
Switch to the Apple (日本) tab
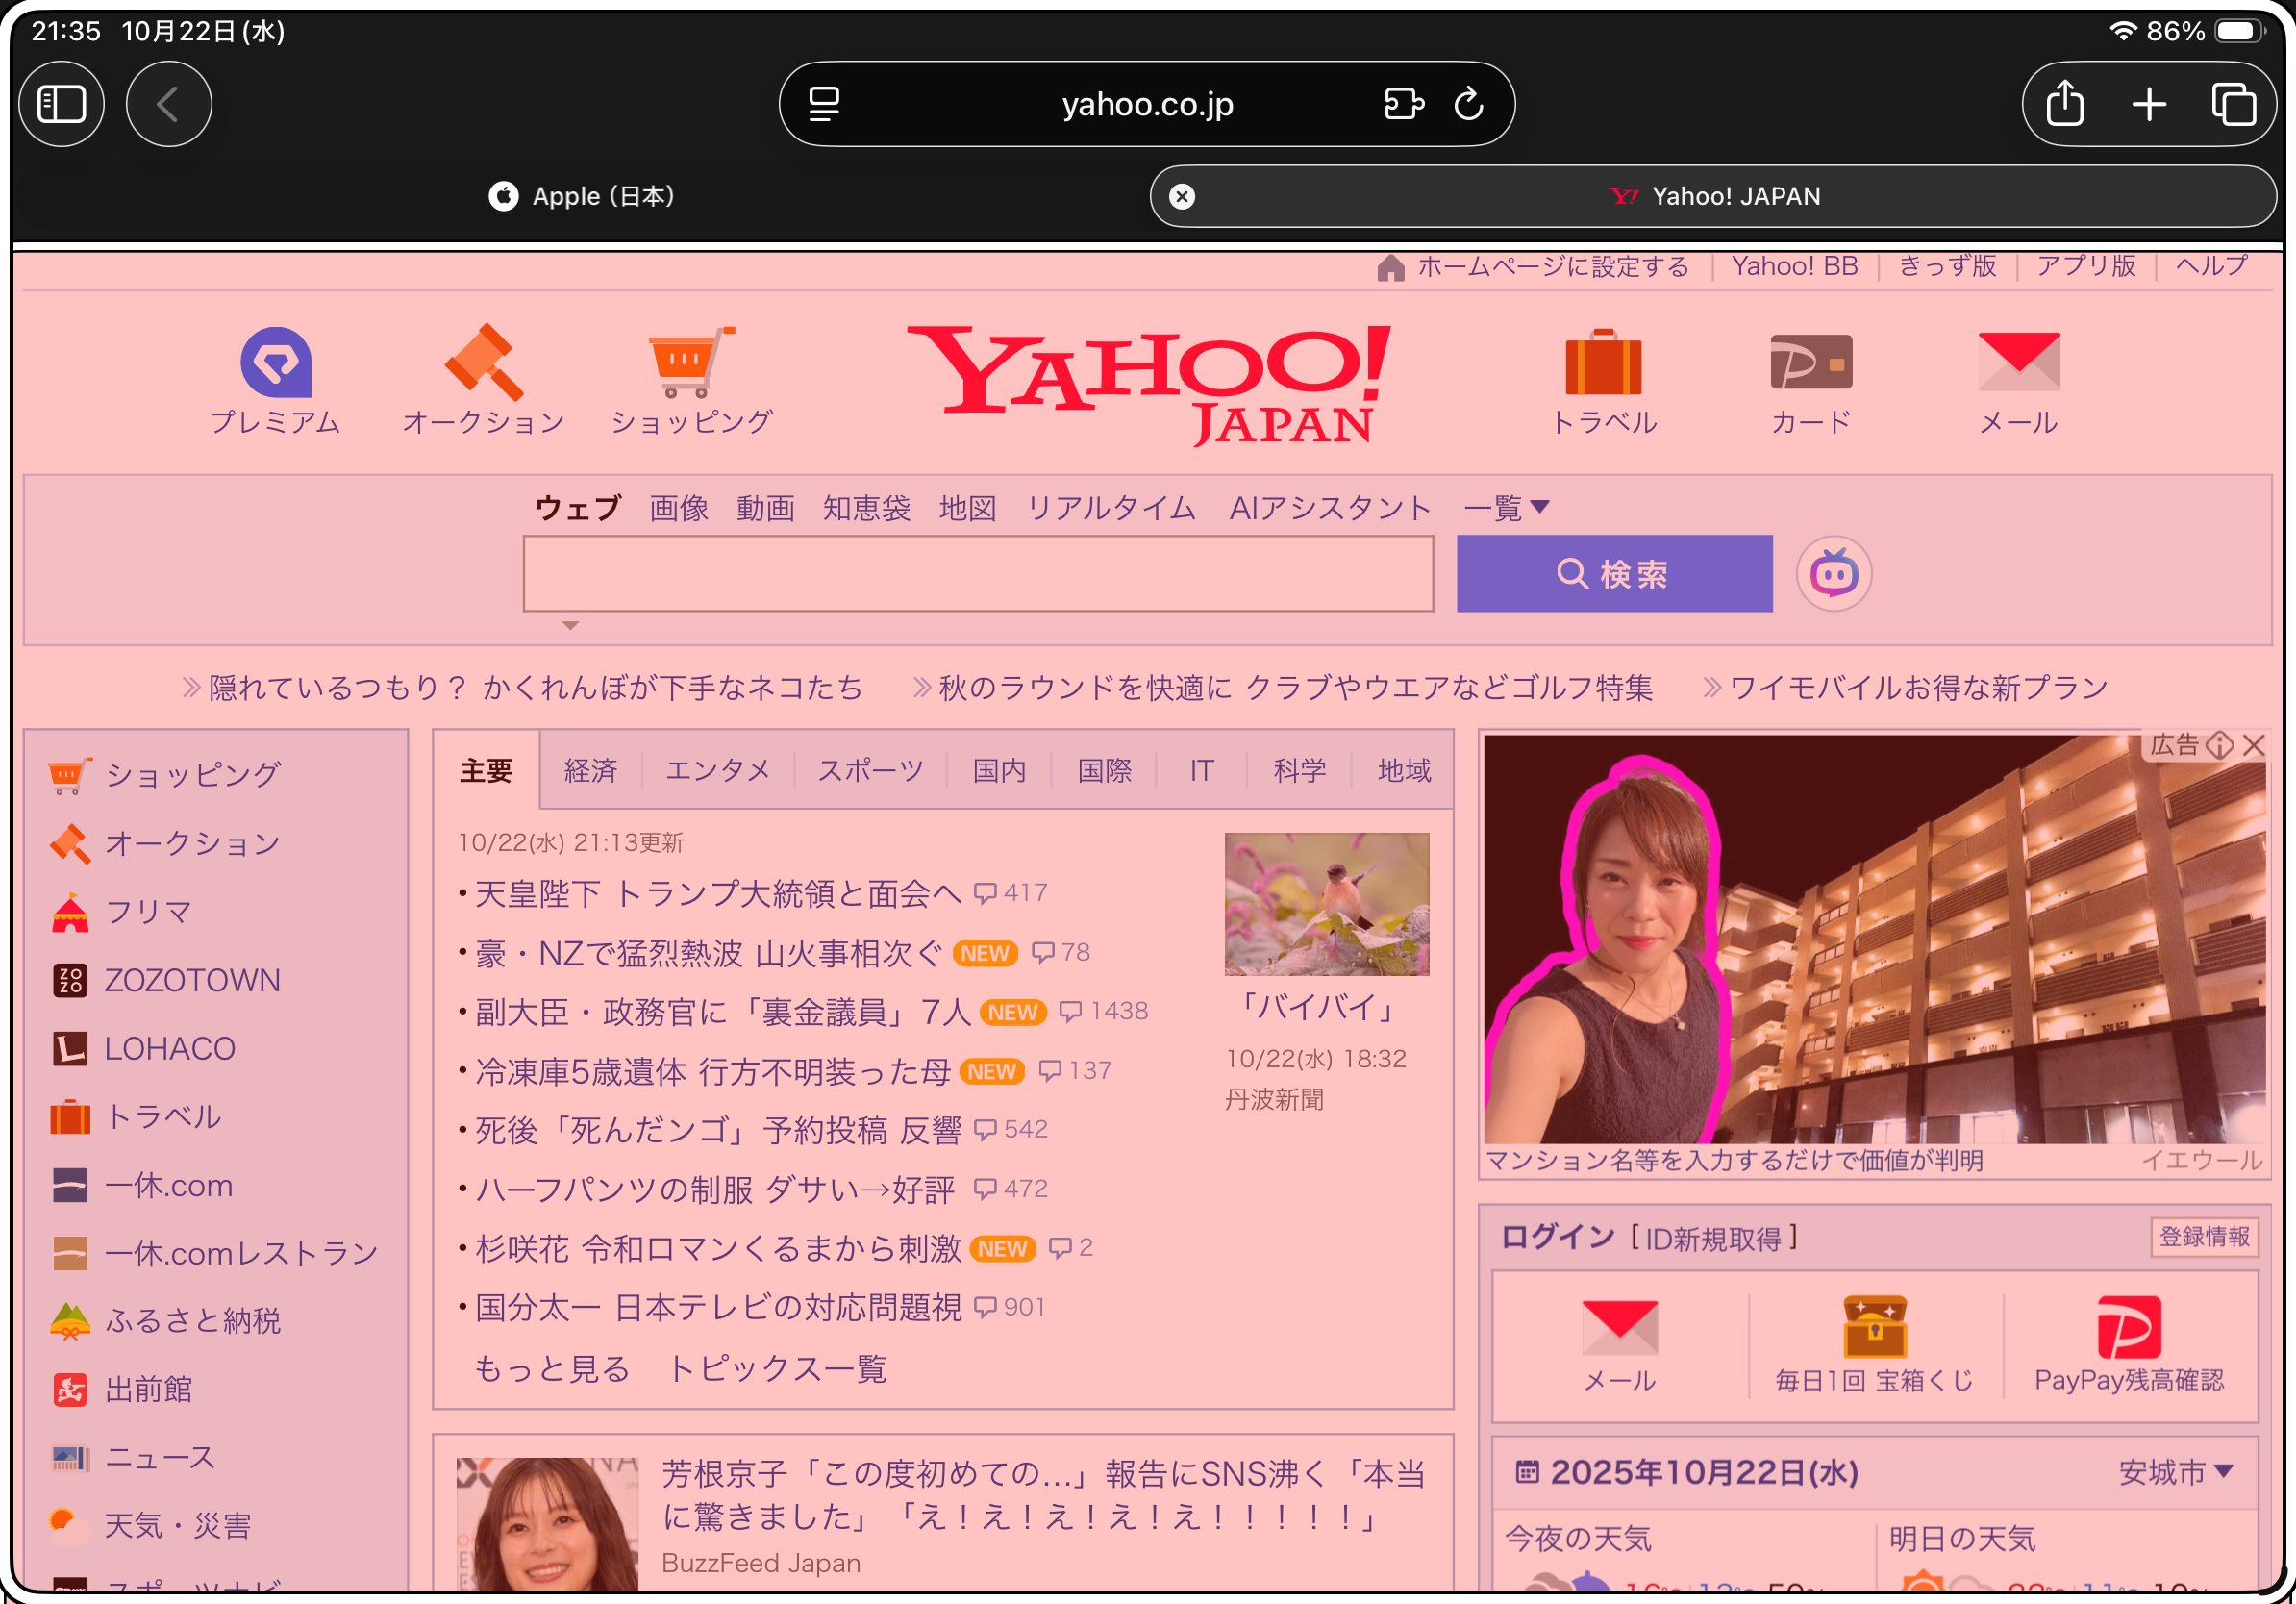coord(582,196)
